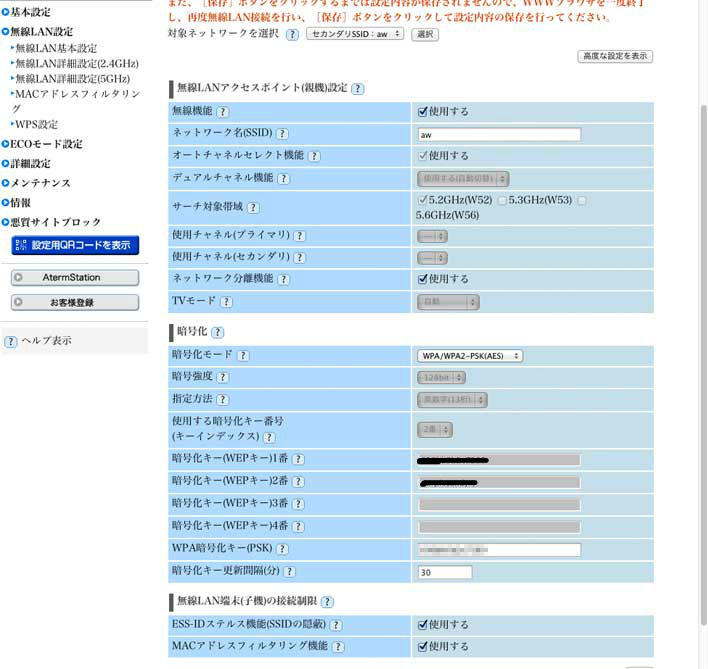
Task: Open WPS設定 link in sidebar
Action: (37, 125)
